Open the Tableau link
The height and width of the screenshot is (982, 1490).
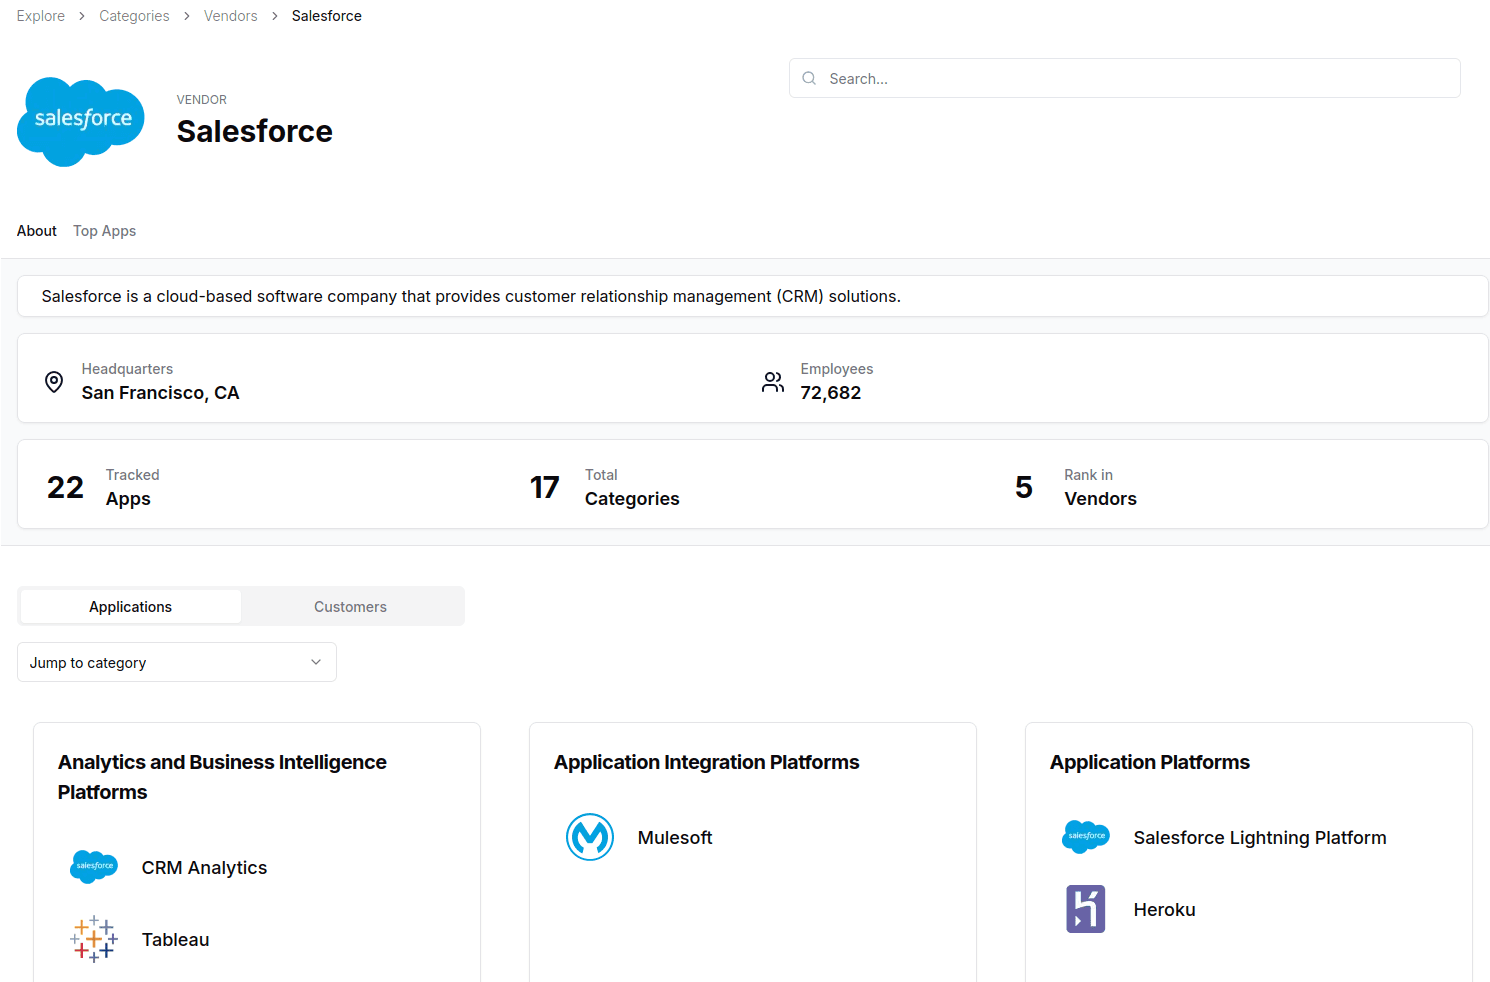pyautogui.click(x=176, y=940)
